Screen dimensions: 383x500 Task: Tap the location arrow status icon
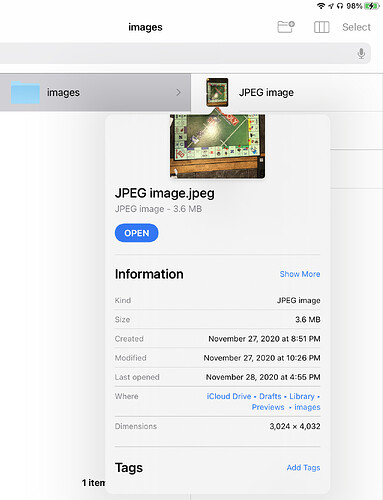tap(331, 6)
